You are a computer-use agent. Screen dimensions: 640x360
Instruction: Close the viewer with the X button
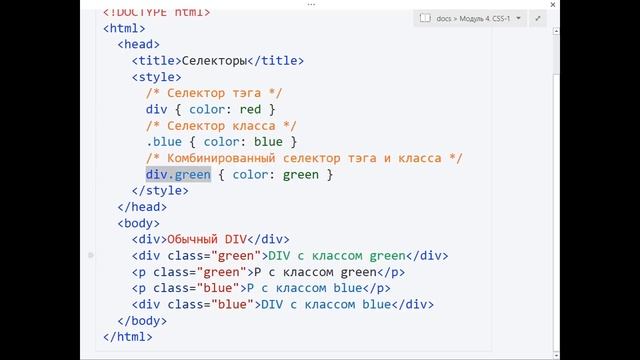tap(553, 5)
